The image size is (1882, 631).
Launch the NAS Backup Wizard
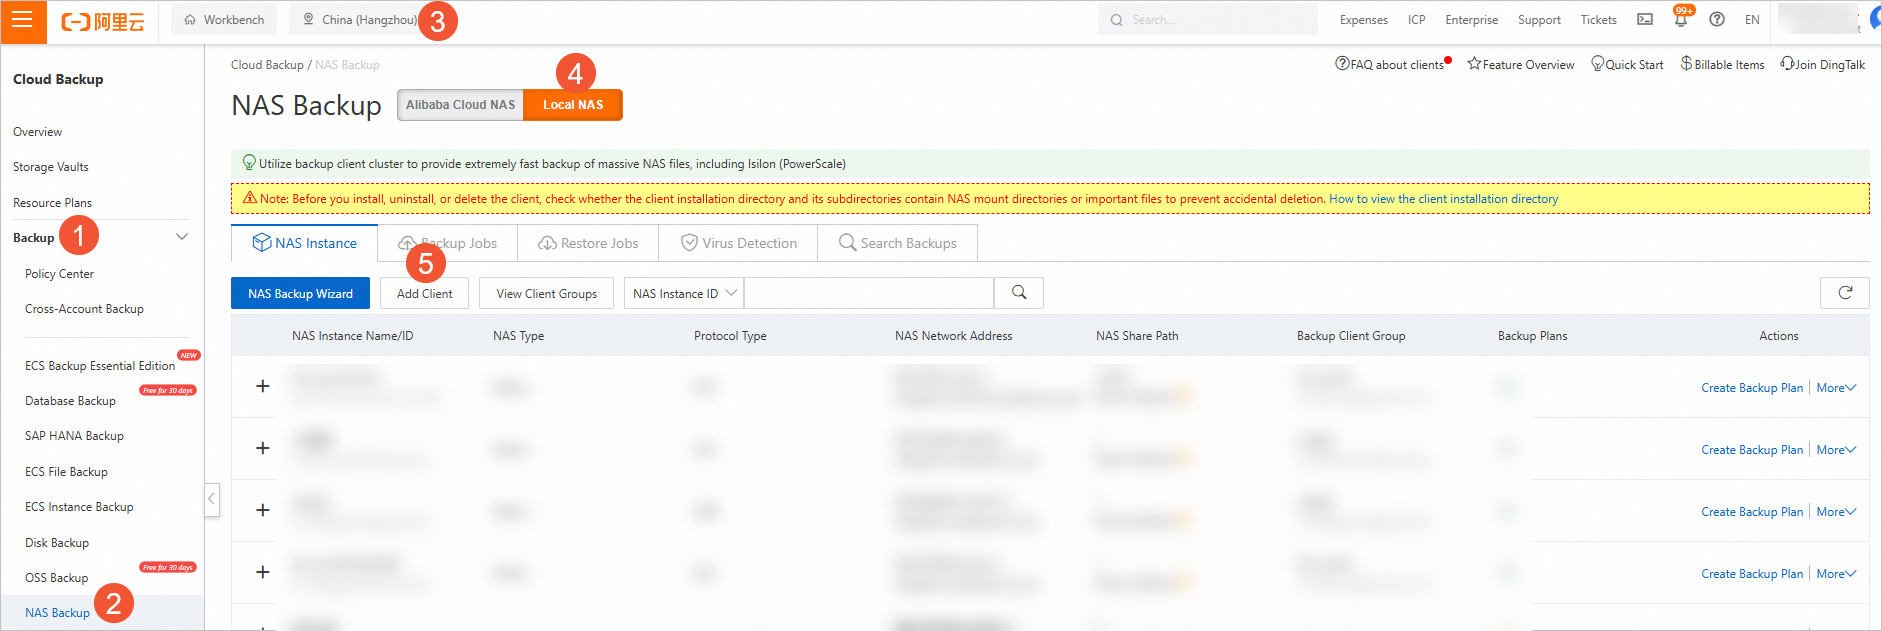pyautogui.click(x=300, y=293)
